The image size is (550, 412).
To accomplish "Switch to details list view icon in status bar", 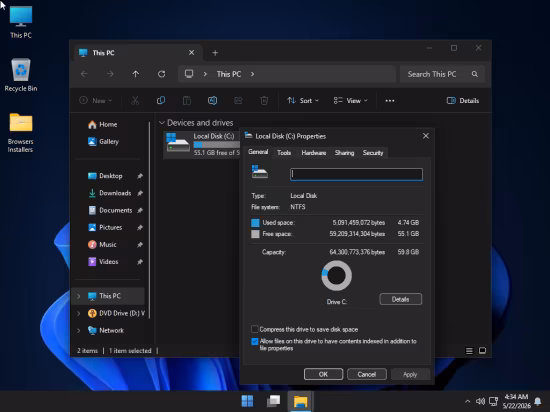I will [469, 351].
